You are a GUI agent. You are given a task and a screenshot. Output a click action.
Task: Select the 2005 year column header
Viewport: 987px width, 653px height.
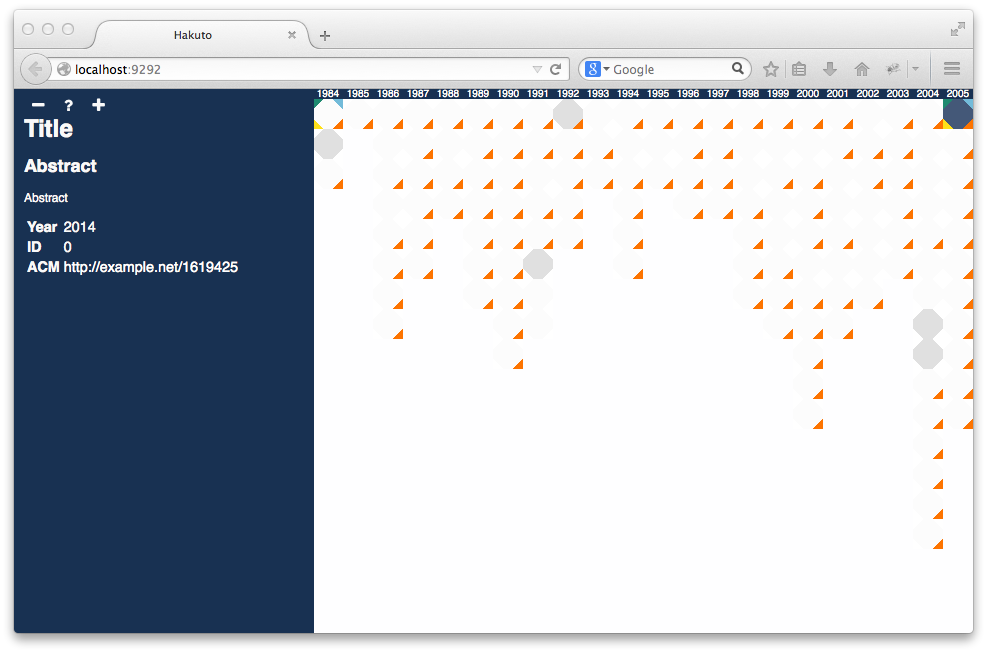pyautogui.click(x=957, y=94)
